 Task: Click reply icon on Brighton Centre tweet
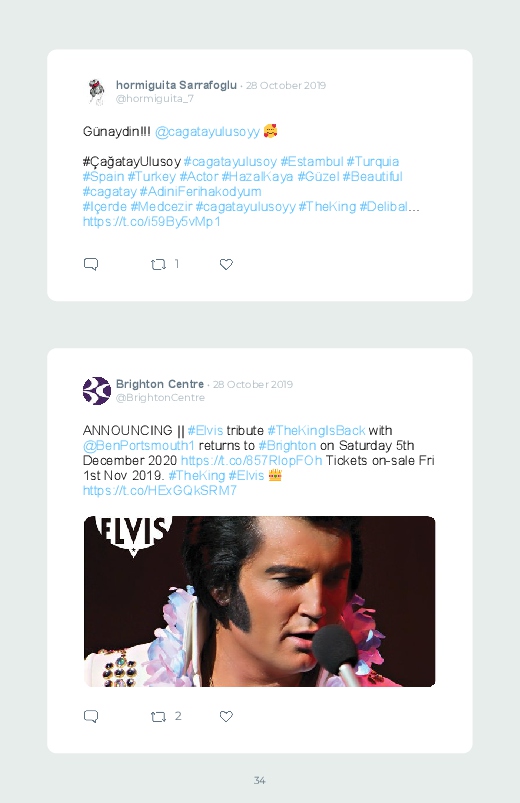91,716
